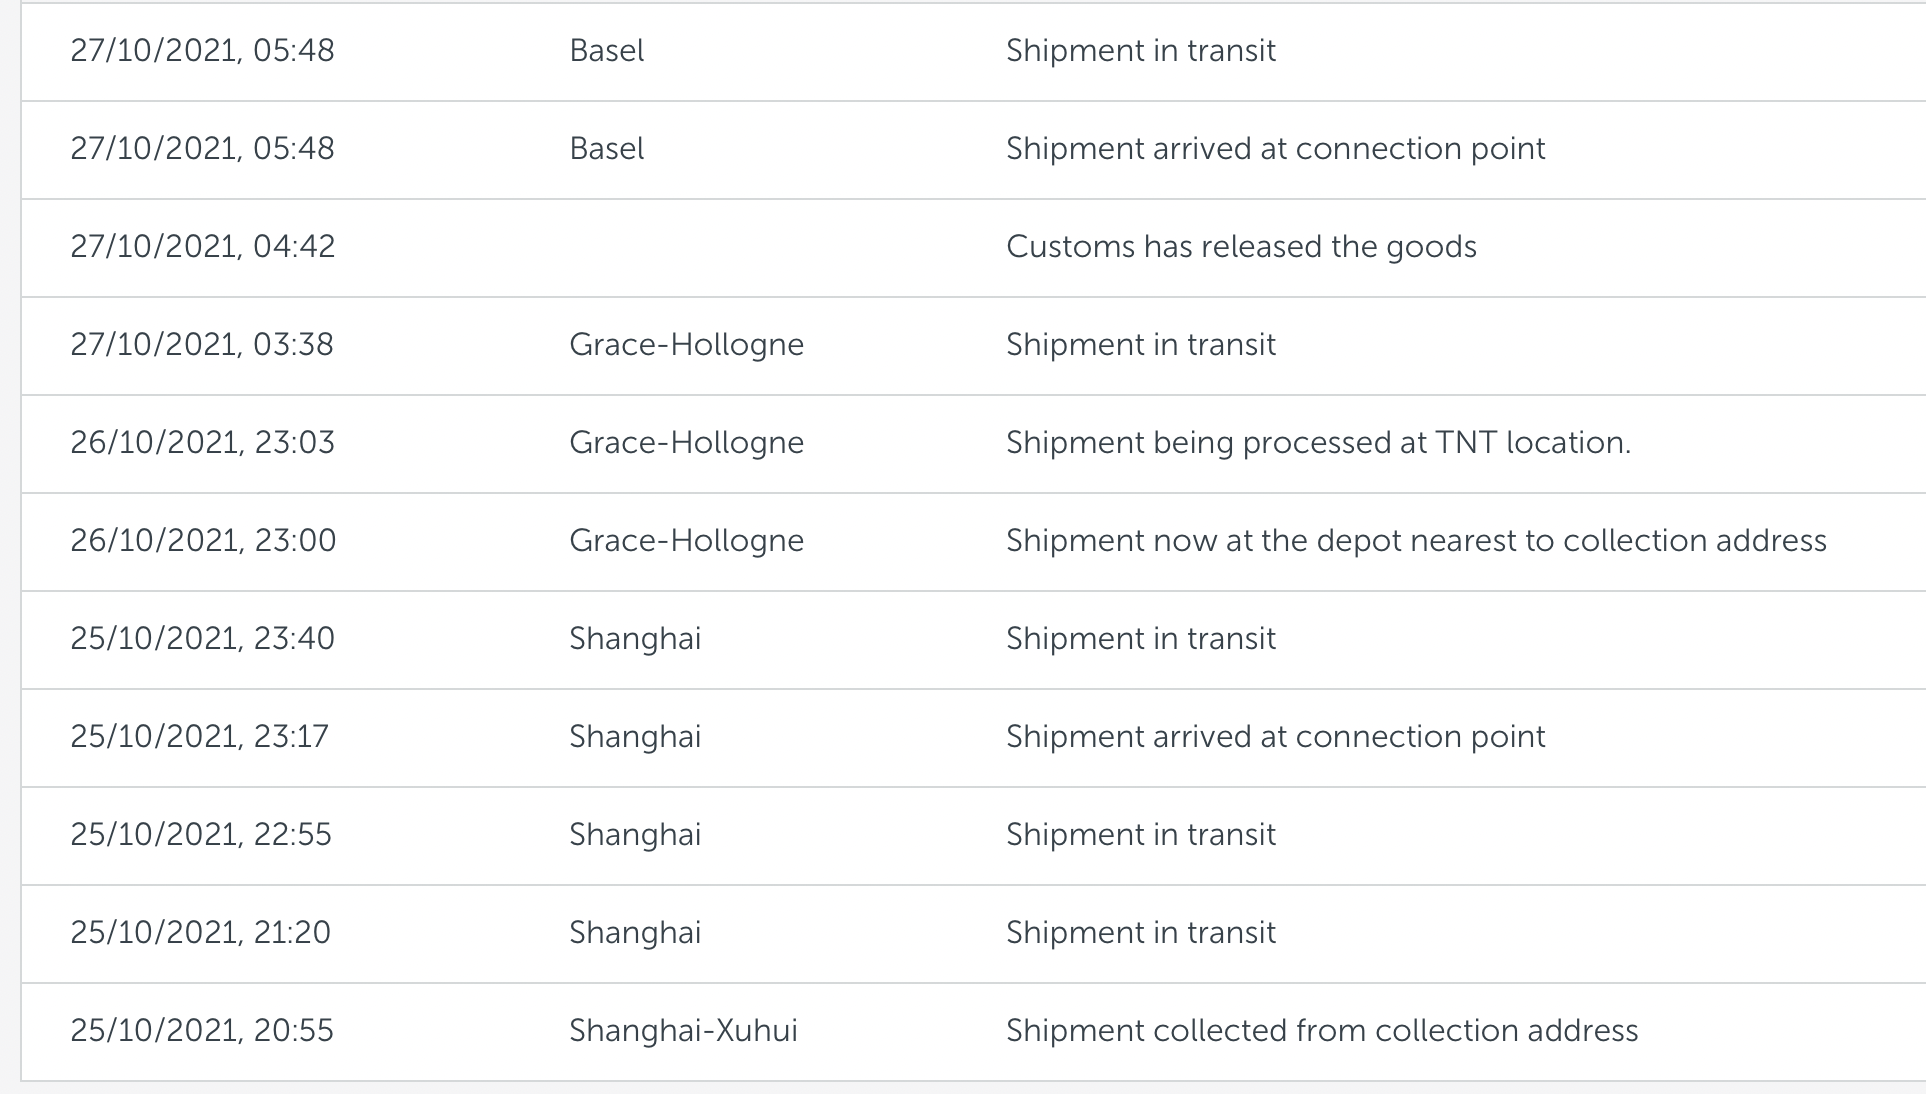1926x1094 pixels.
Task: Select the 27/10/2021, 04:42 timestamp
Action: 202,246
